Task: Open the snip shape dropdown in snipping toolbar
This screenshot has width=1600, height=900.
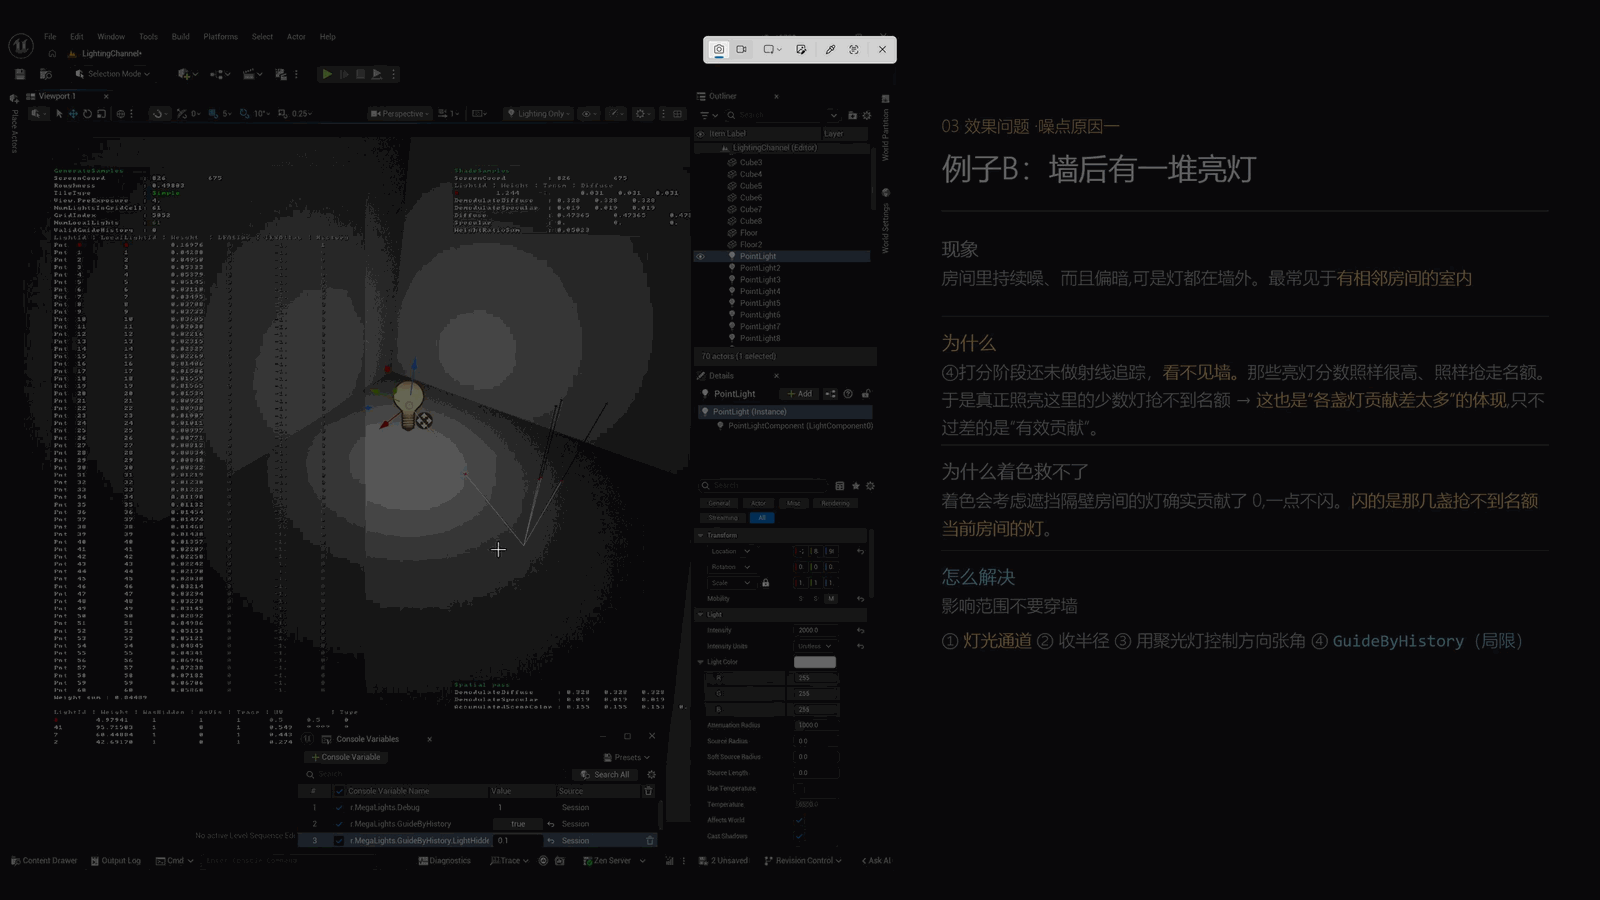Action: (x=772, y=49)
